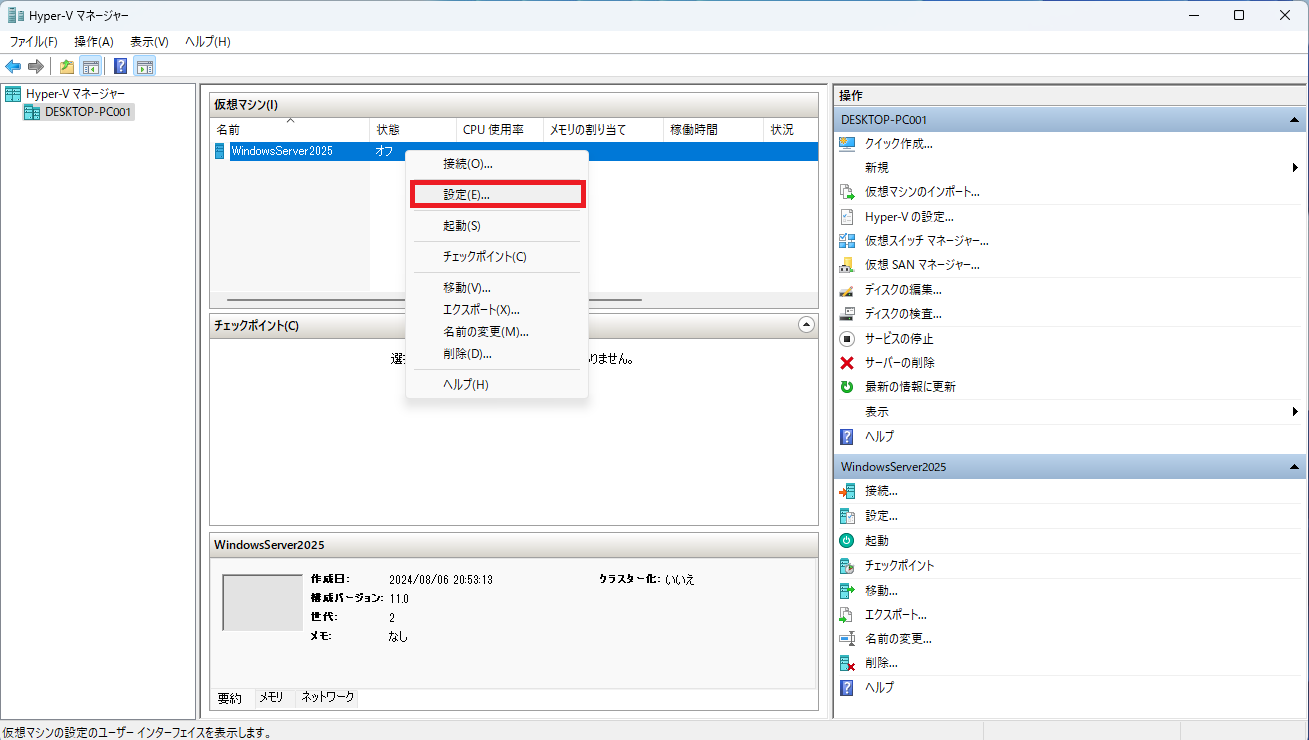Viewport: 1309px width, 740px height.
Task: Switch to the 要約 tab
Action: tap(230, 698)
